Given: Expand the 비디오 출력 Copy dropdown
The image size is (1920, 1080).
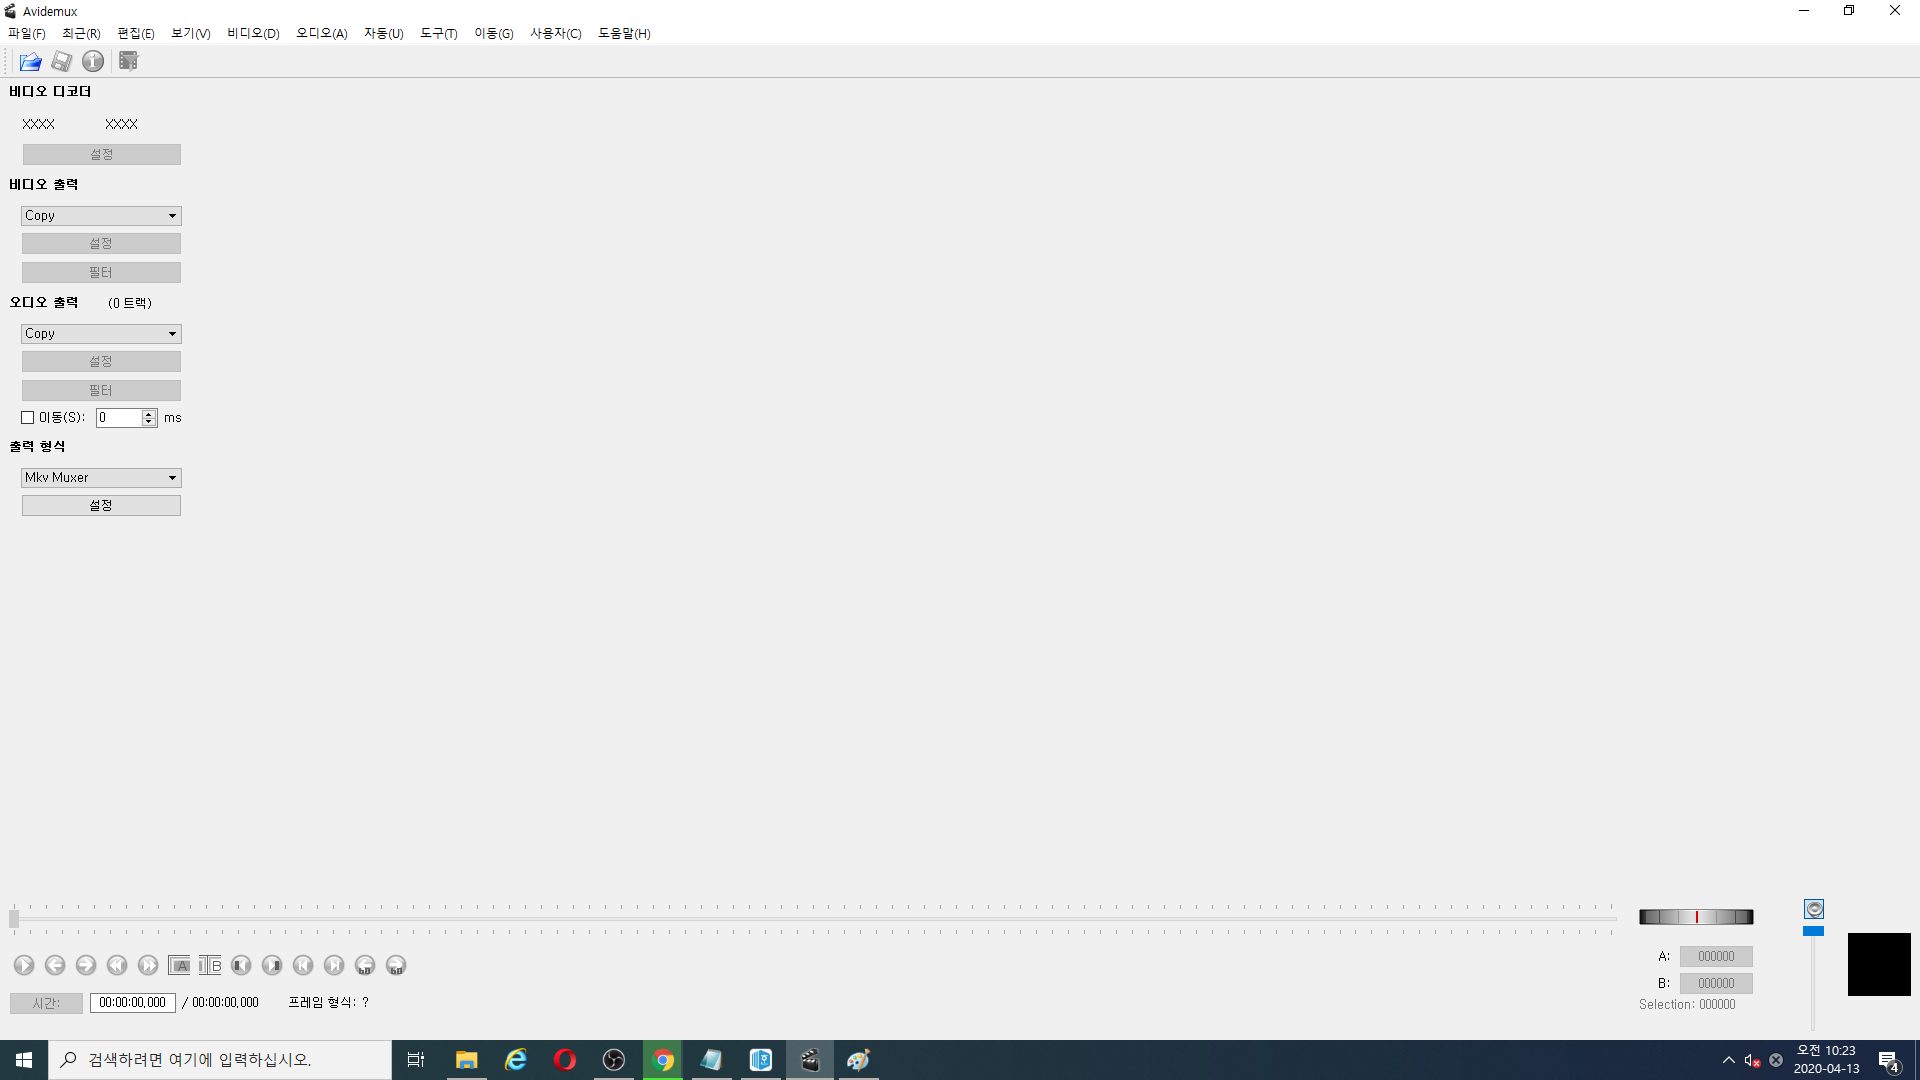Looking at the screenshot, I should tap(101, 216).
